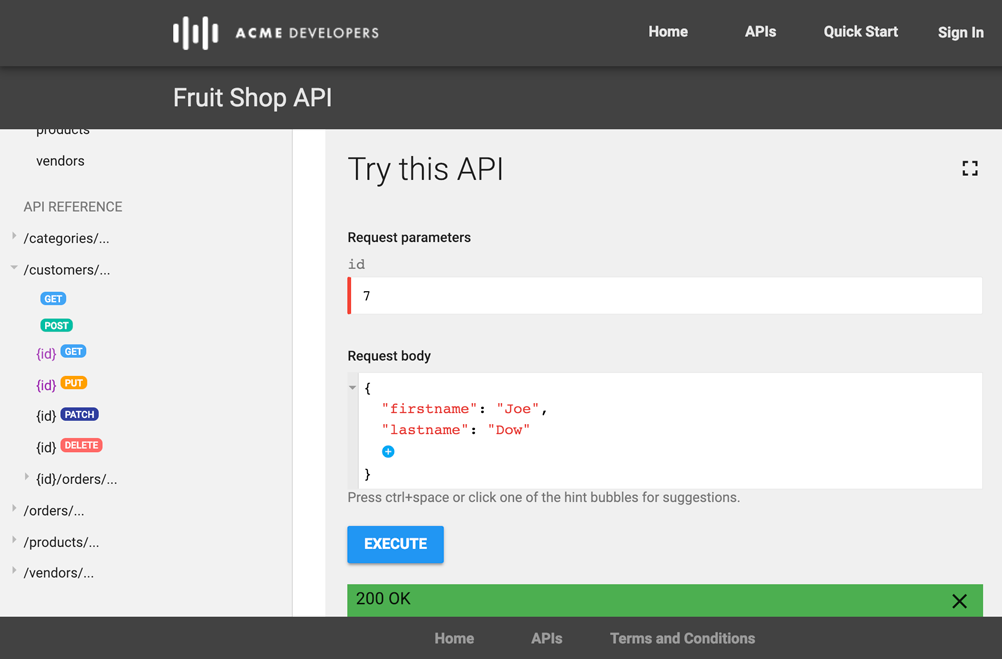The image size is (1002, 659).
Task: Select the customers POST method badge
Action: pos(56,325)
